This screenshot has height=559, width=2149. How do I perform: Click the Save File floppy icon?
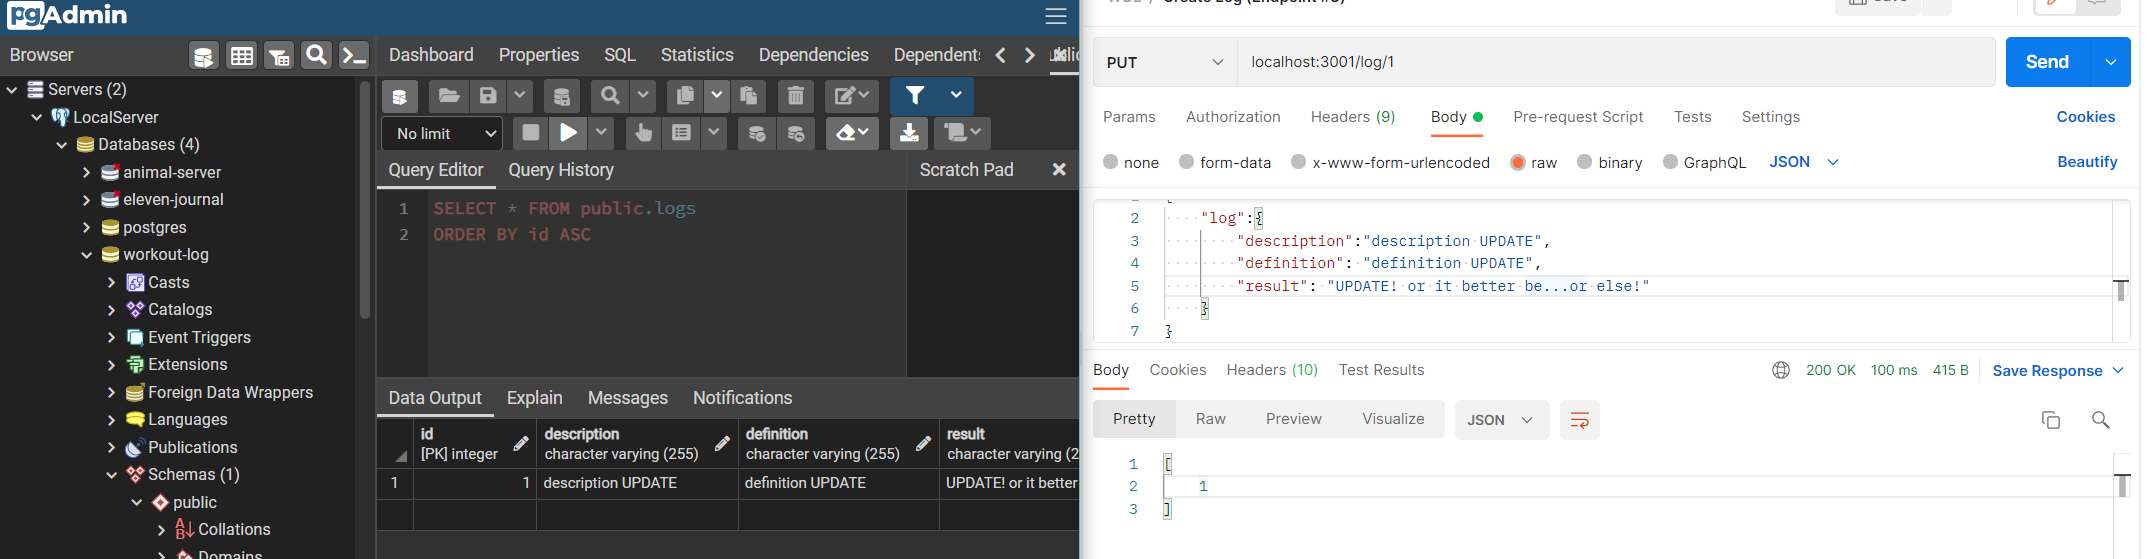tap(488, 96)
